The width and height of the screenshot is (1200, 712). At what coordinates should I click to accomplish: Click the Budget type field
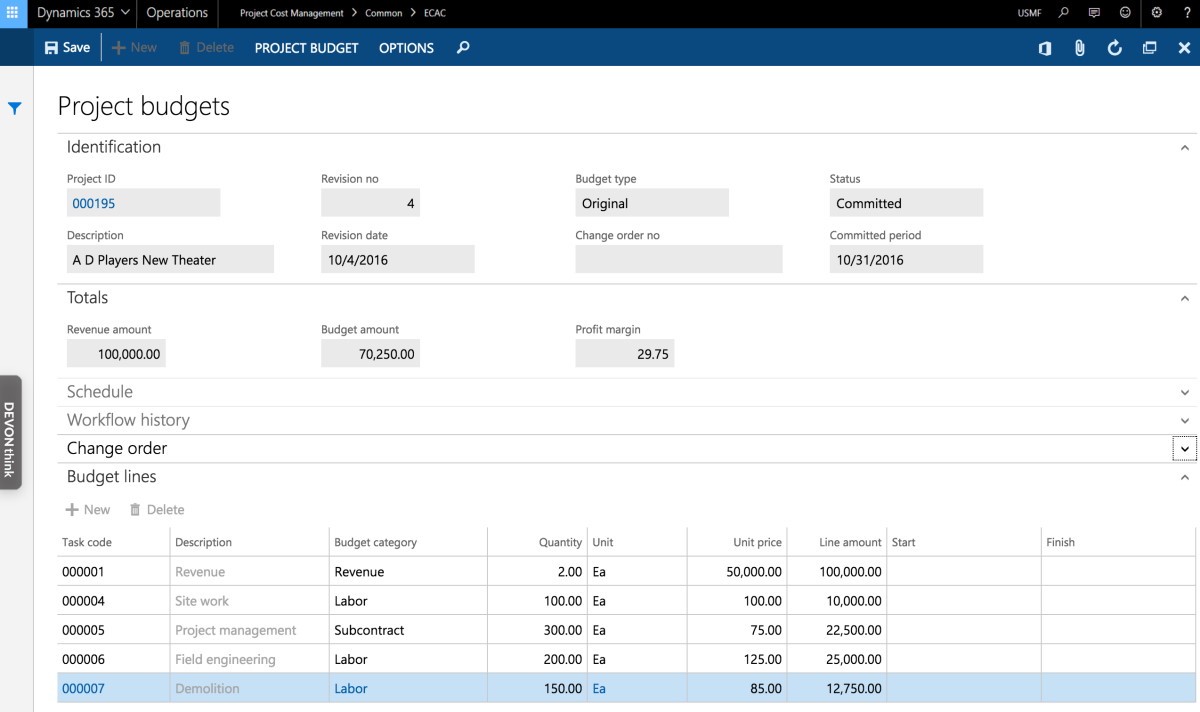[x=652, y=203]
